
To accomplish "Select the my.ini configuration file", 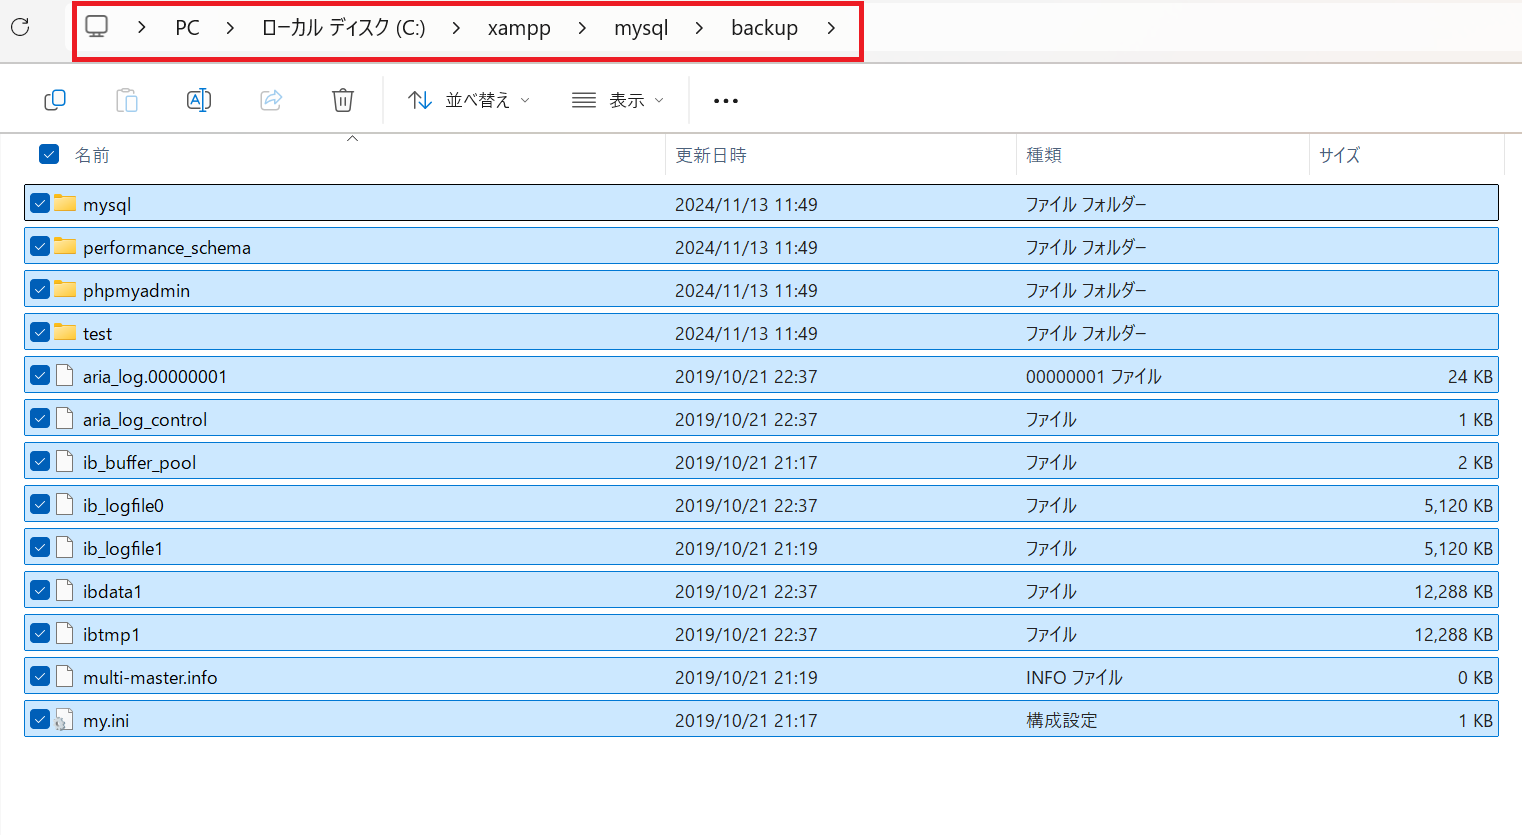I will coord(106,720).
